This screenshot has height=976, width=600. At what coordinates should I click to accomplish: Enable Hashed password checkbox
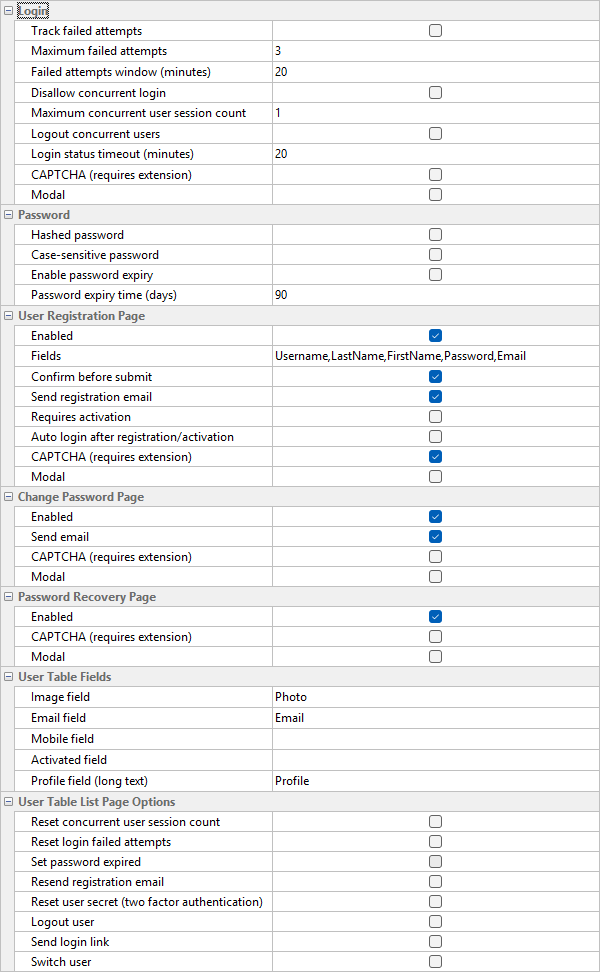(435, 235)
